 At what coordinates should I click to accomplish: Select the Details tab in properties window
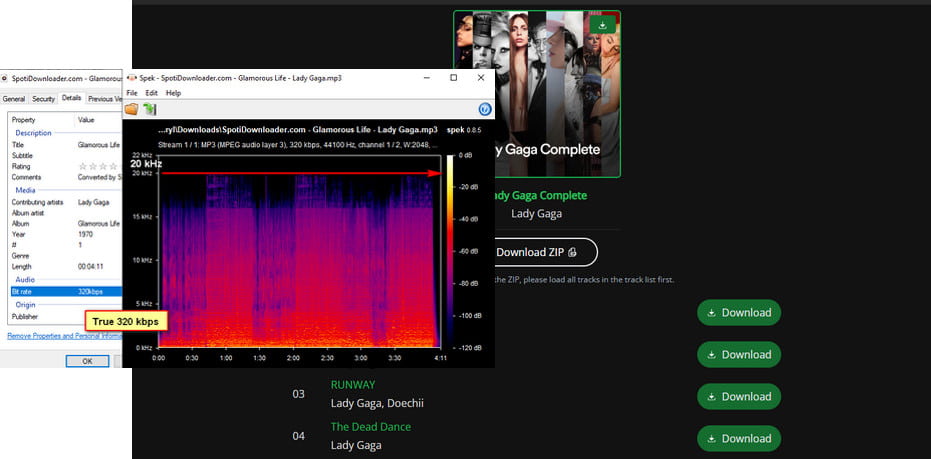[71, 98]
